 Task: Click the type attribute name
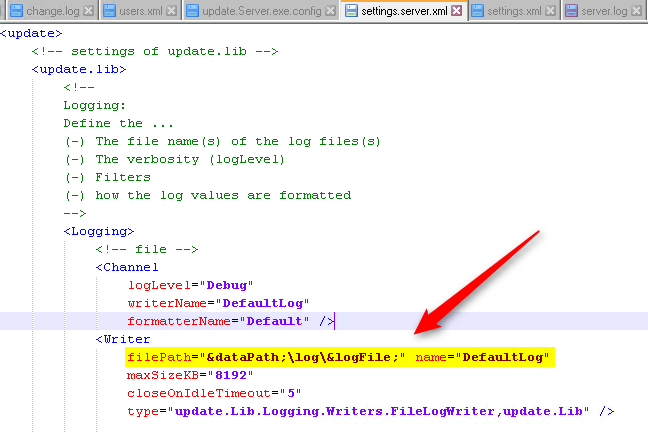[143, 411]
